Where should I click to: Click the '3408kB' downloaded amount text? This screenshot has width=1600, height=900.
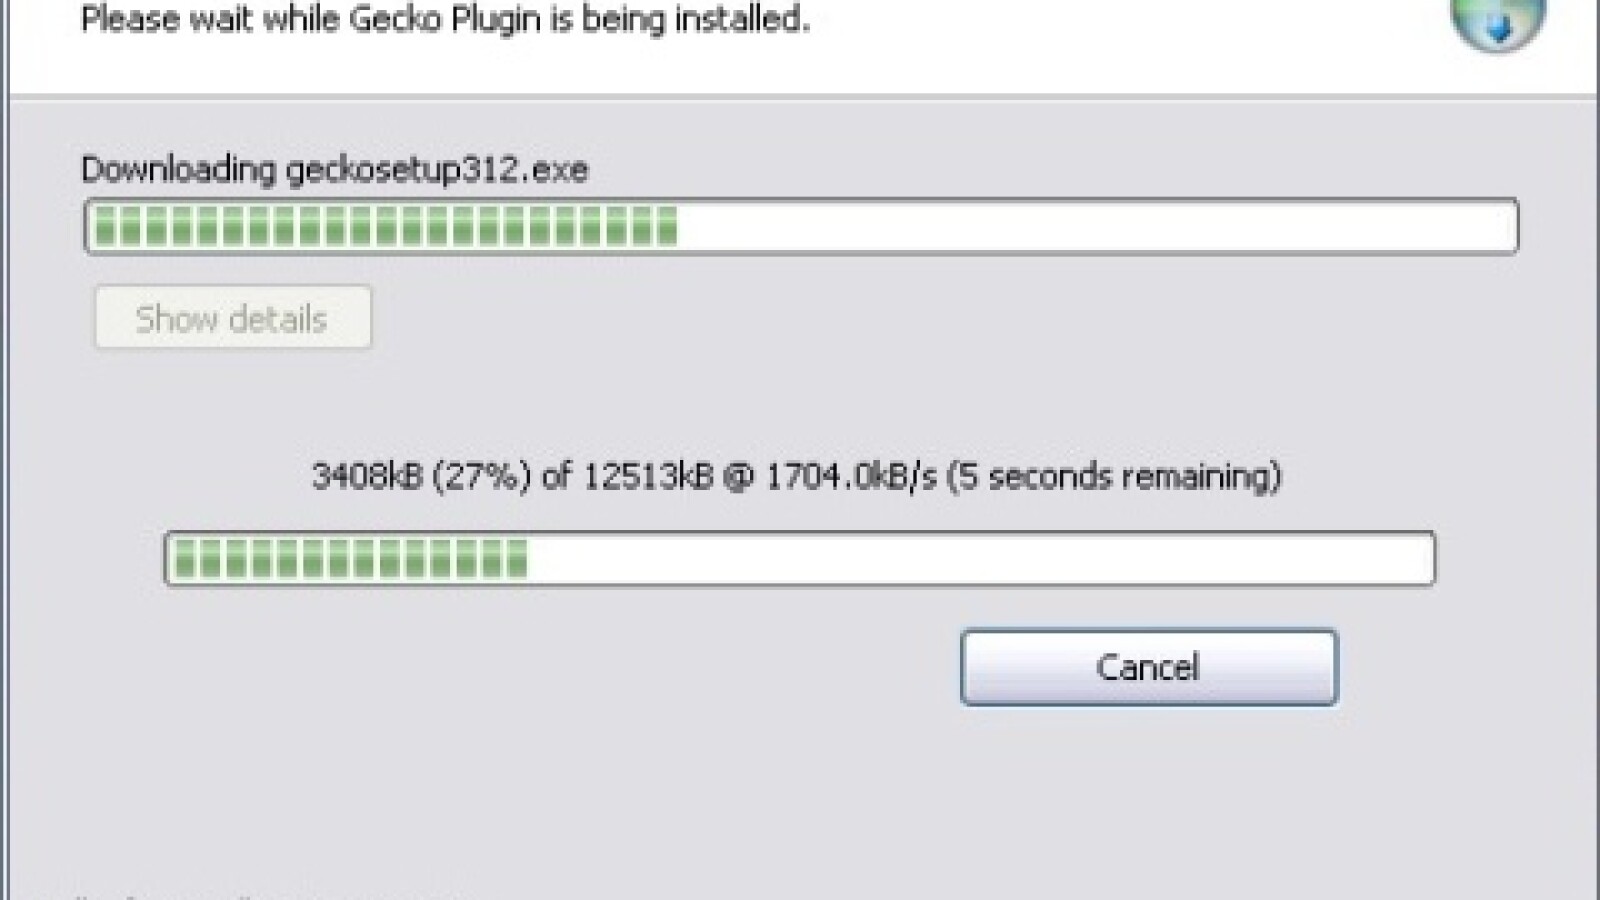(366, 476)
